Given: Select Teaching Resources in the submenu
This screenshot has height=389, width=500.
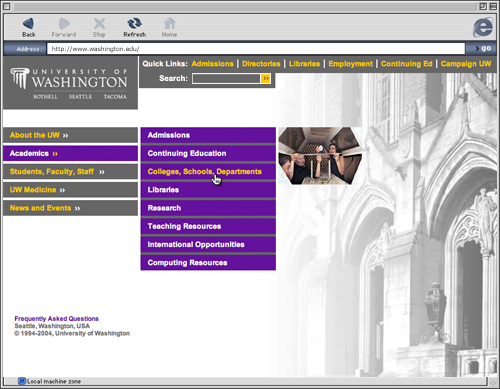Looking at the screenshot, I should (x=208, y=226).
